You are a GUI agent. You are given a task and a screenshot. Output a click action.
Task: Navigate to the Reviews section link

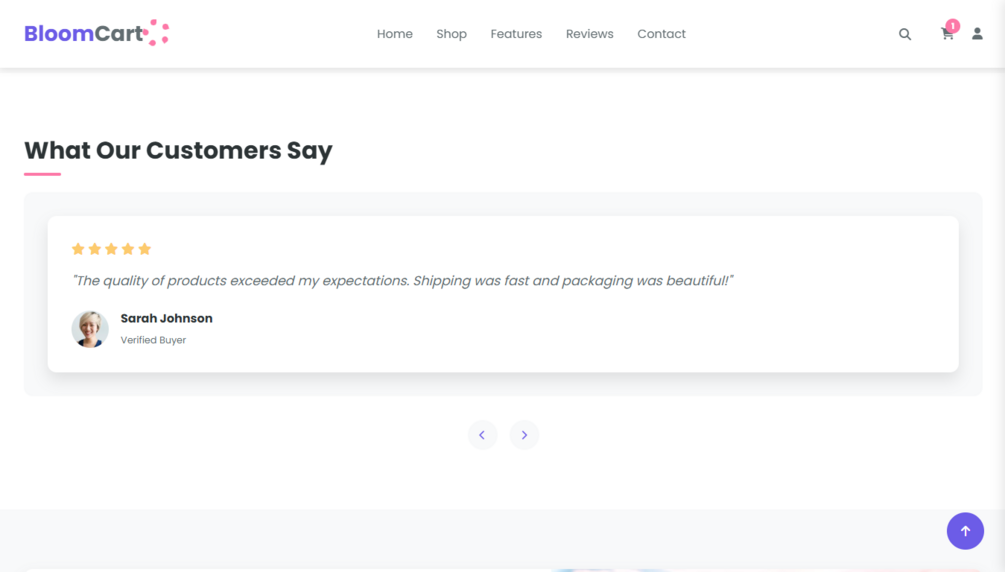pos(590,34)
